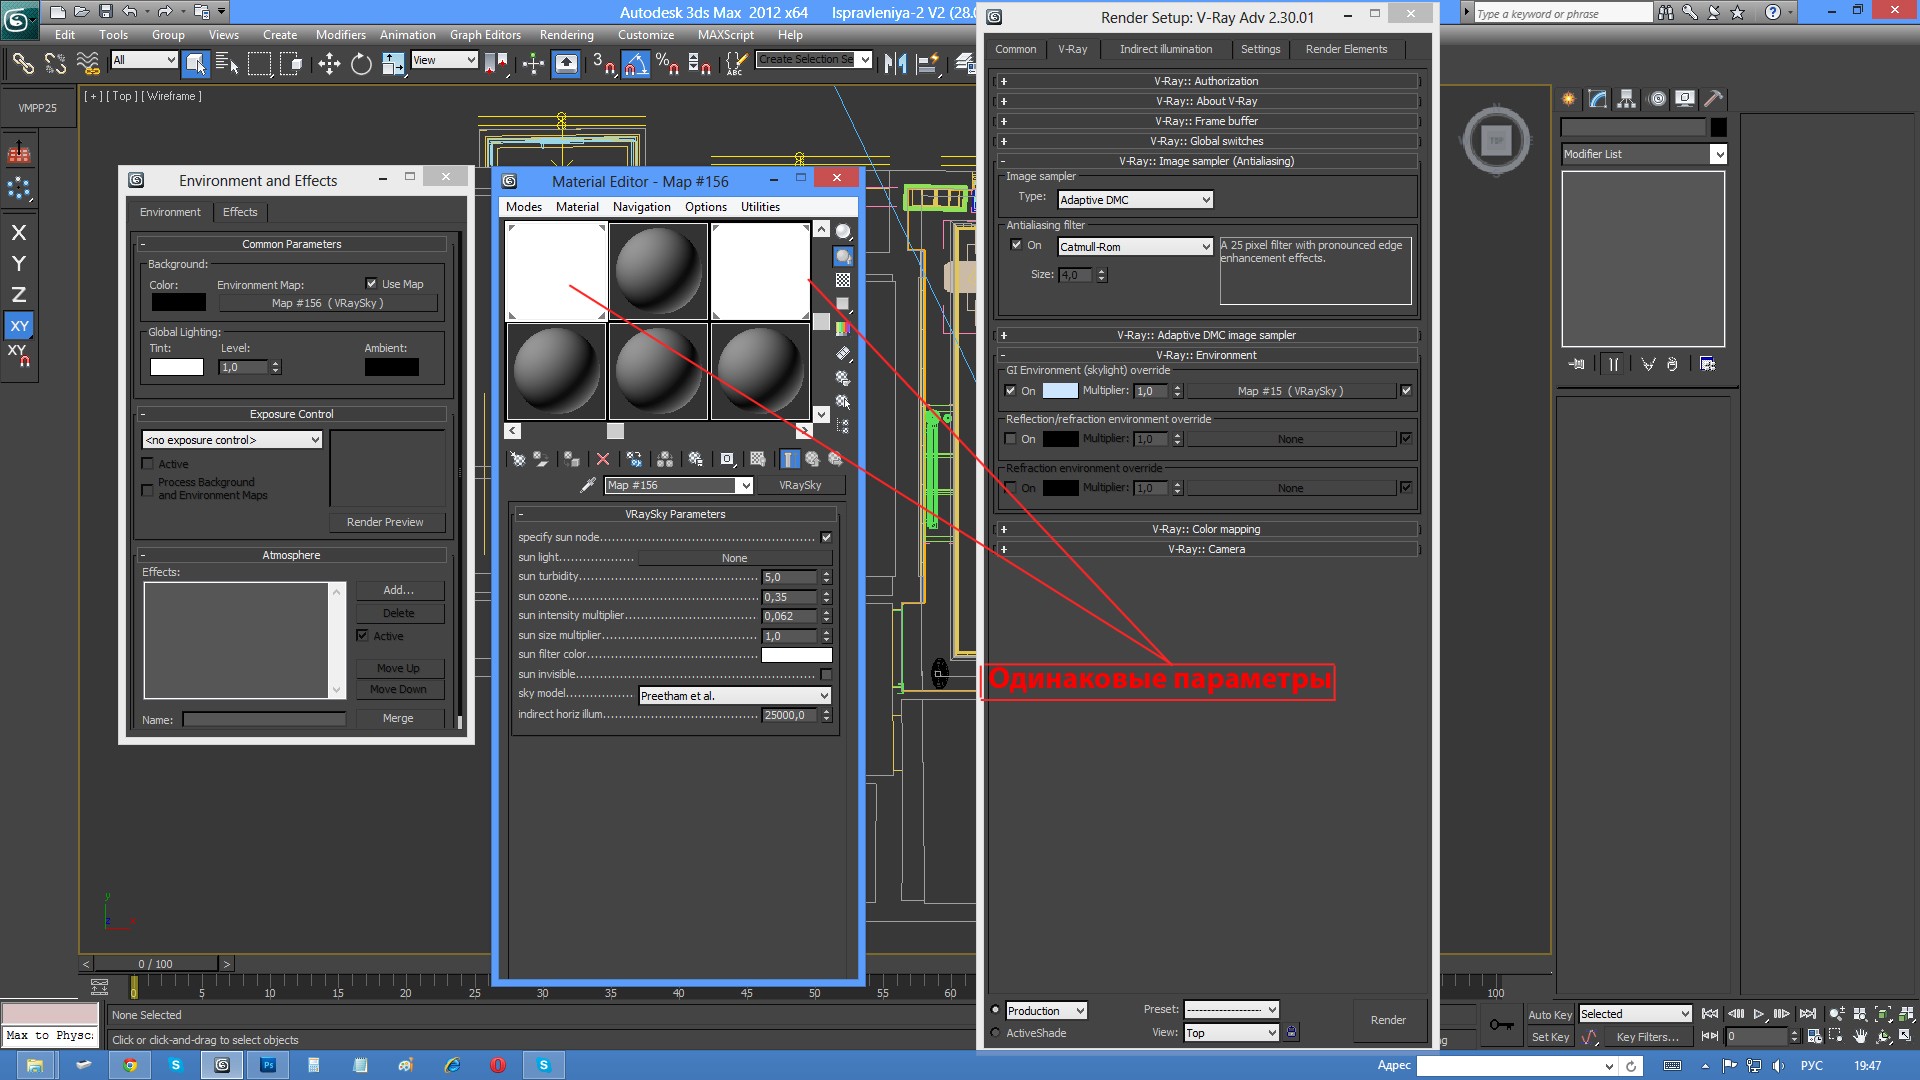The image size is (1920, 1080).
Task: Drag sun intensity multiplier value field
Action: pyautogui.click(x=787, y=616)
